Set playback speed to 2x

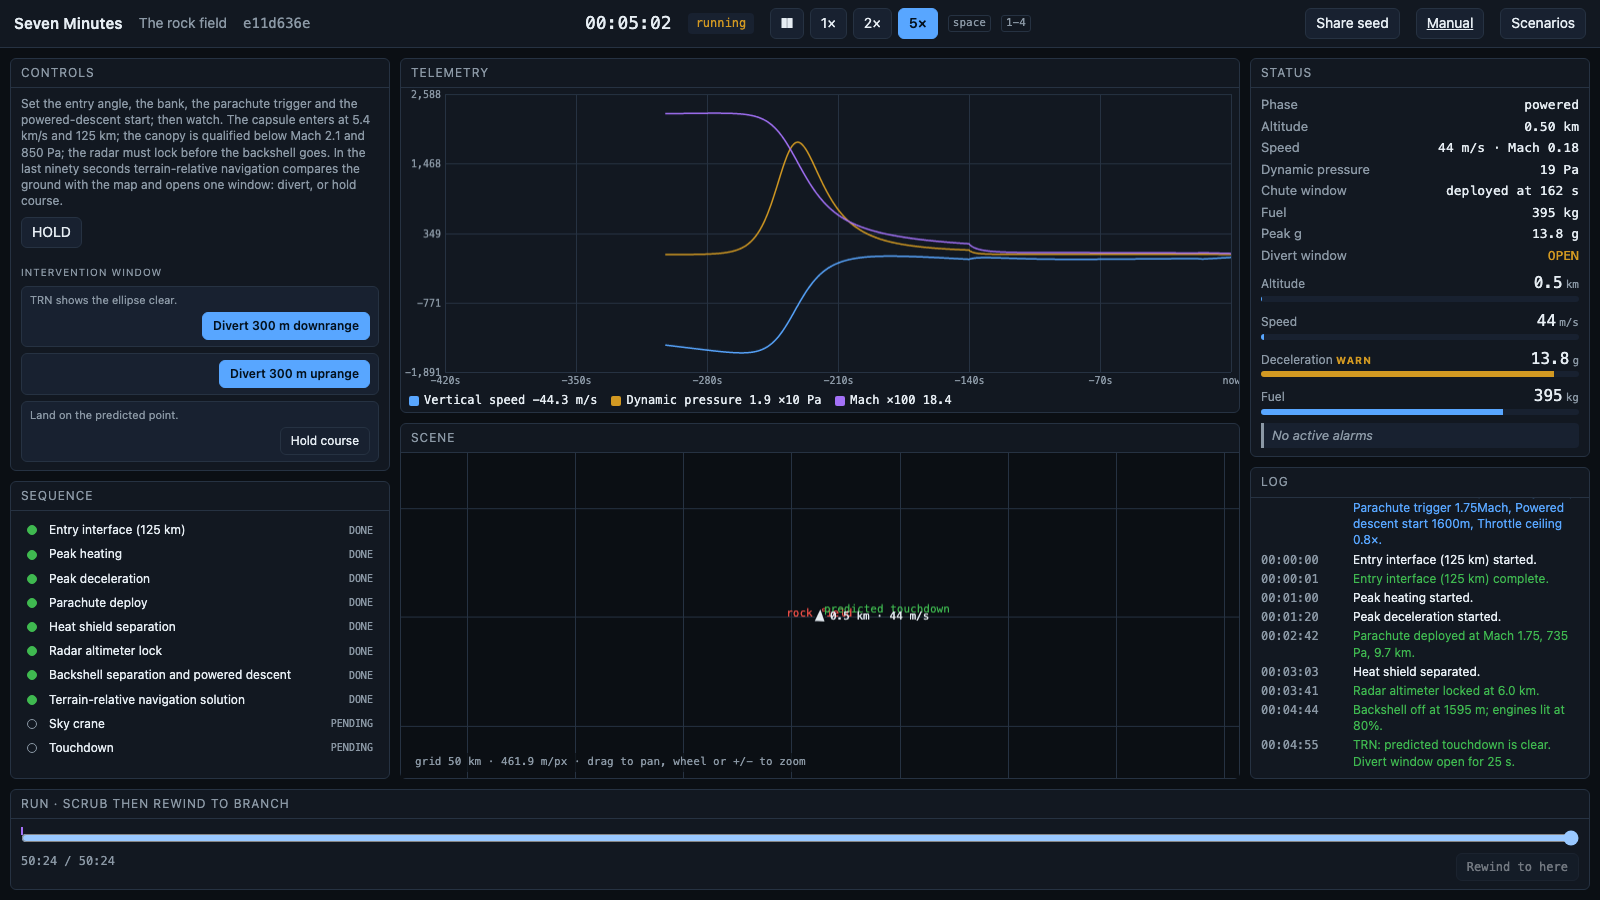872,23
